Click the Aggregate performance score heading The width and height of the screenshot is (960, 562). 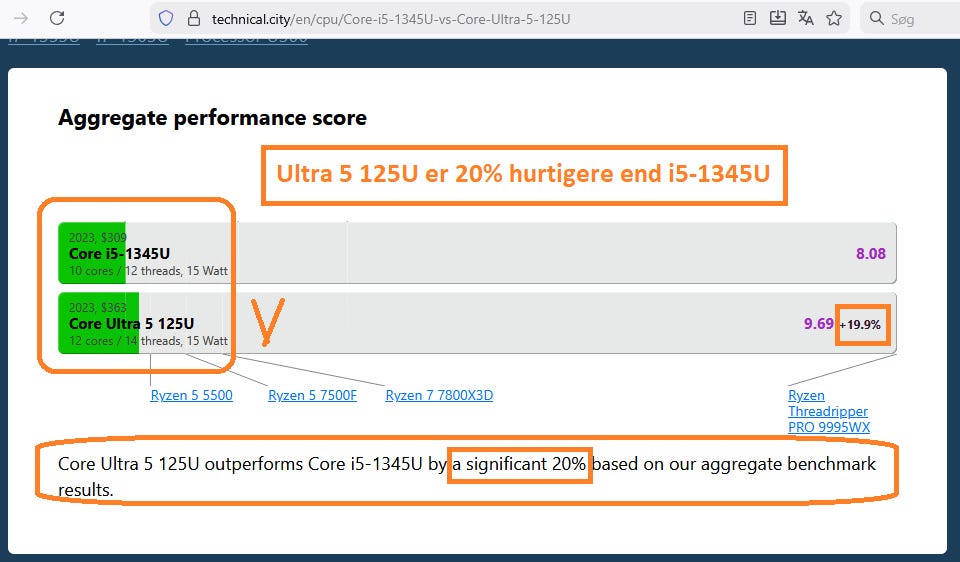point(212,118)
